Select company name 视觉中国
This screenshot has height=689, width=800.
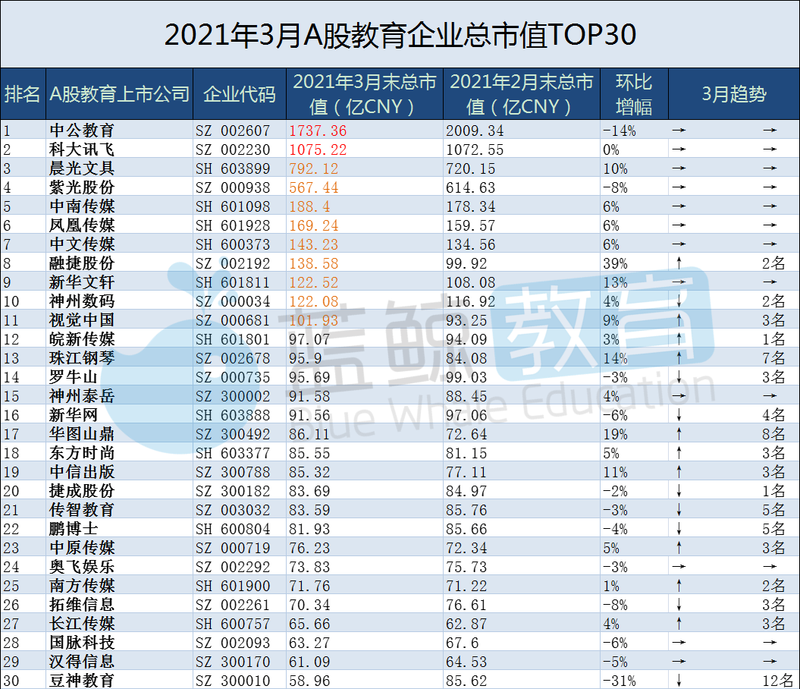pyautogui.click(x=82, y=320)
